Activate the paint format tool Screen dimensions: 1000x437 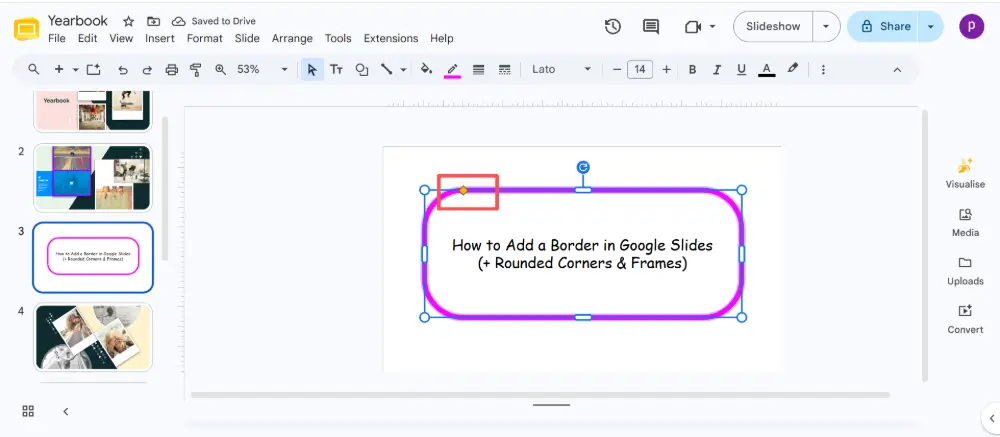click(196, 70)
